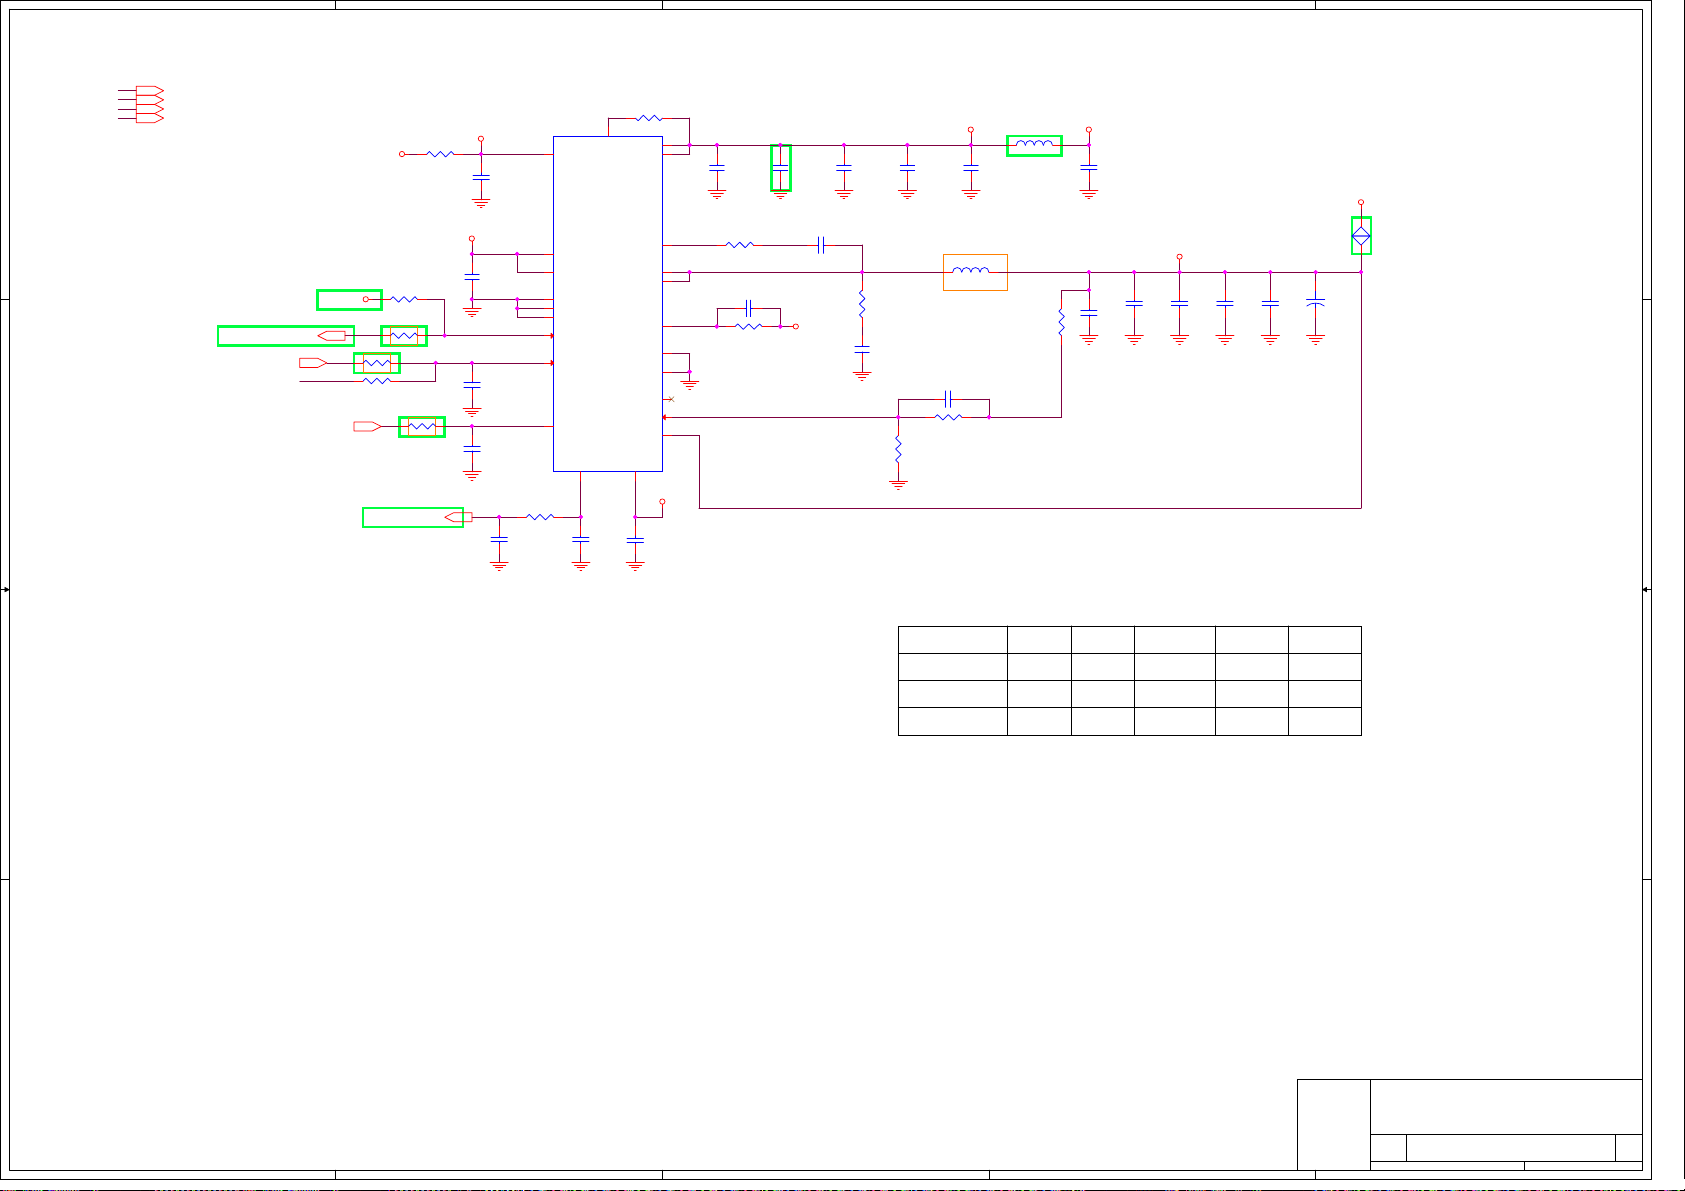Click the left-pointing port feeding the IC's first arrowed input
1685x1191 pixels.
pos(332,336)
